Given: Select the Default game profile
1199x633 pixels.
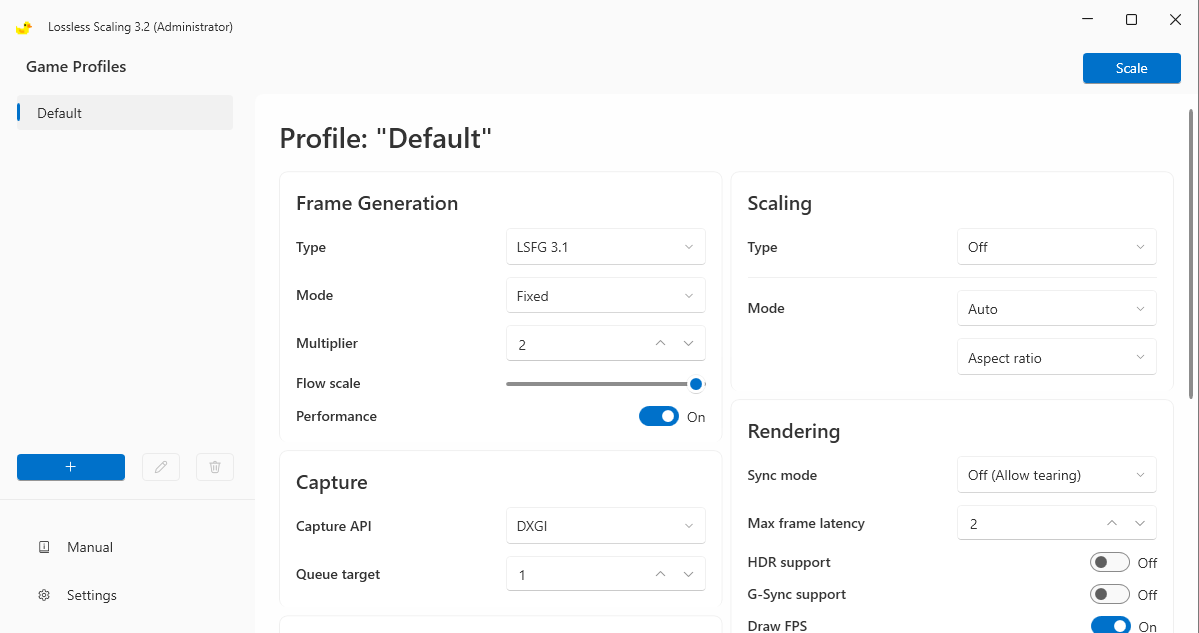Looking at the screenshot, I should coord(125,113).
